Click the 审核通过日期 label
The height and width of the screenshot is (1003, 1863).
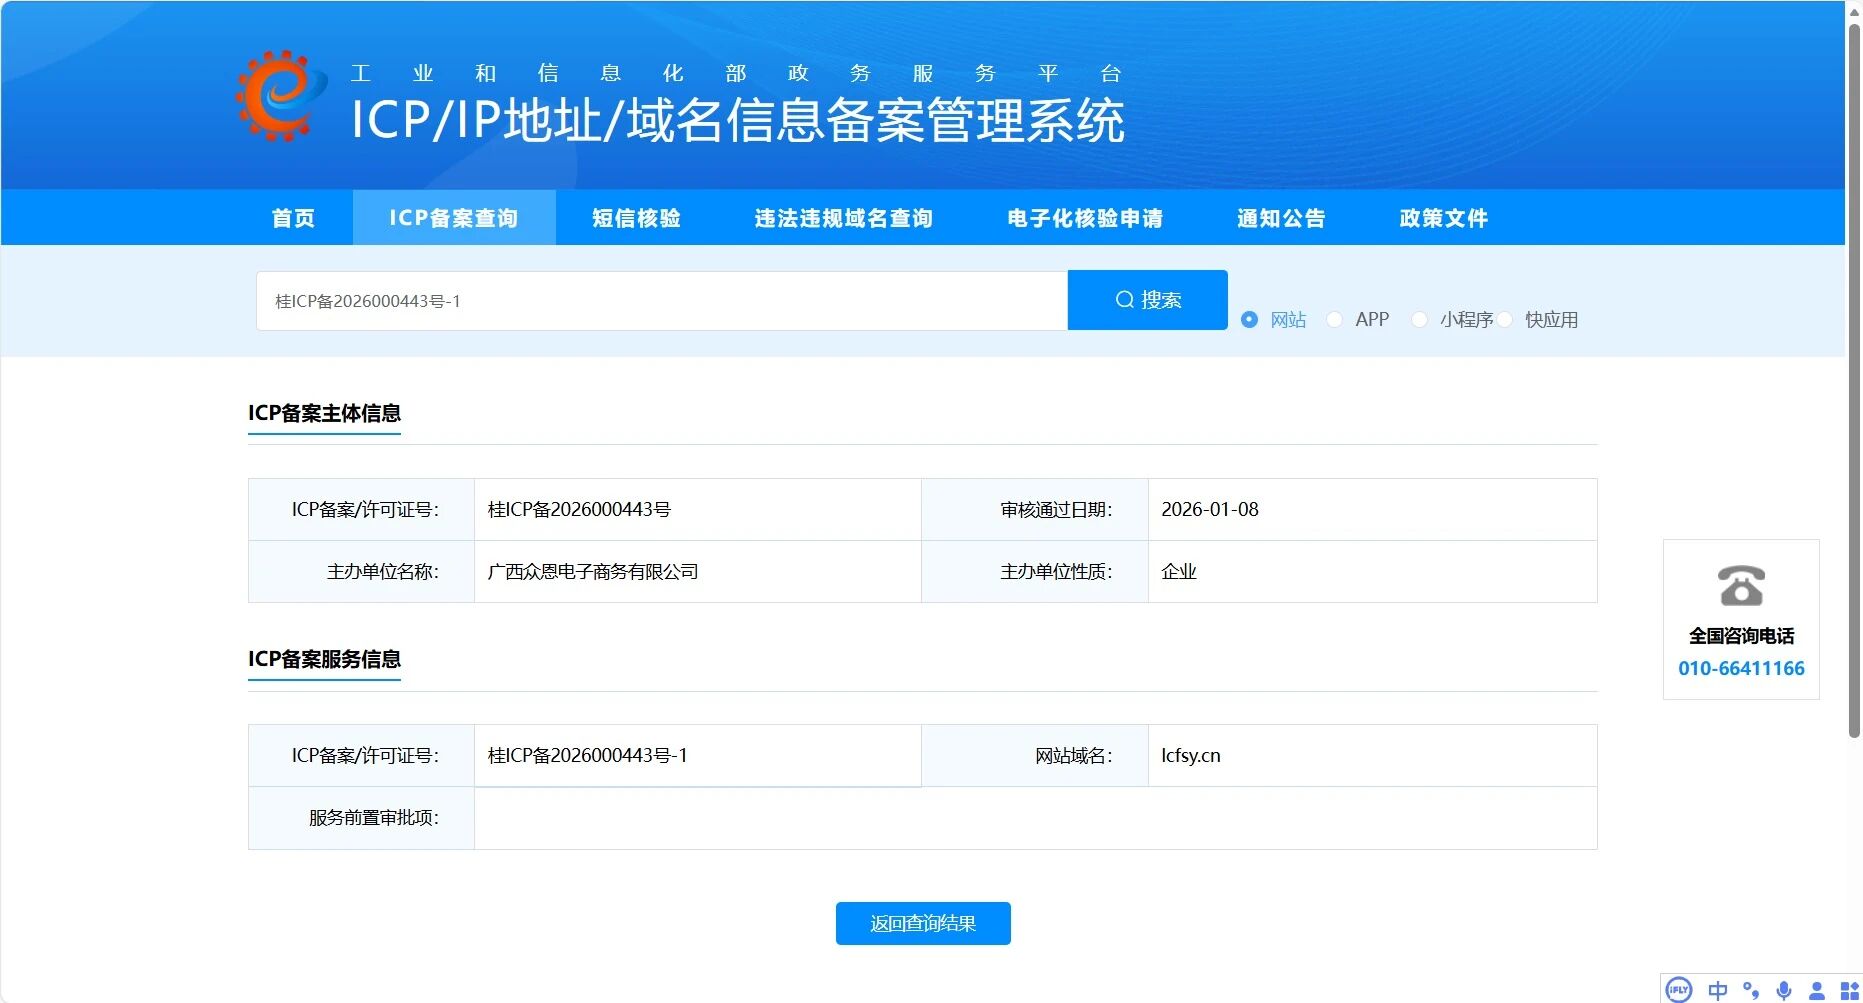(x=1057, y=510)
